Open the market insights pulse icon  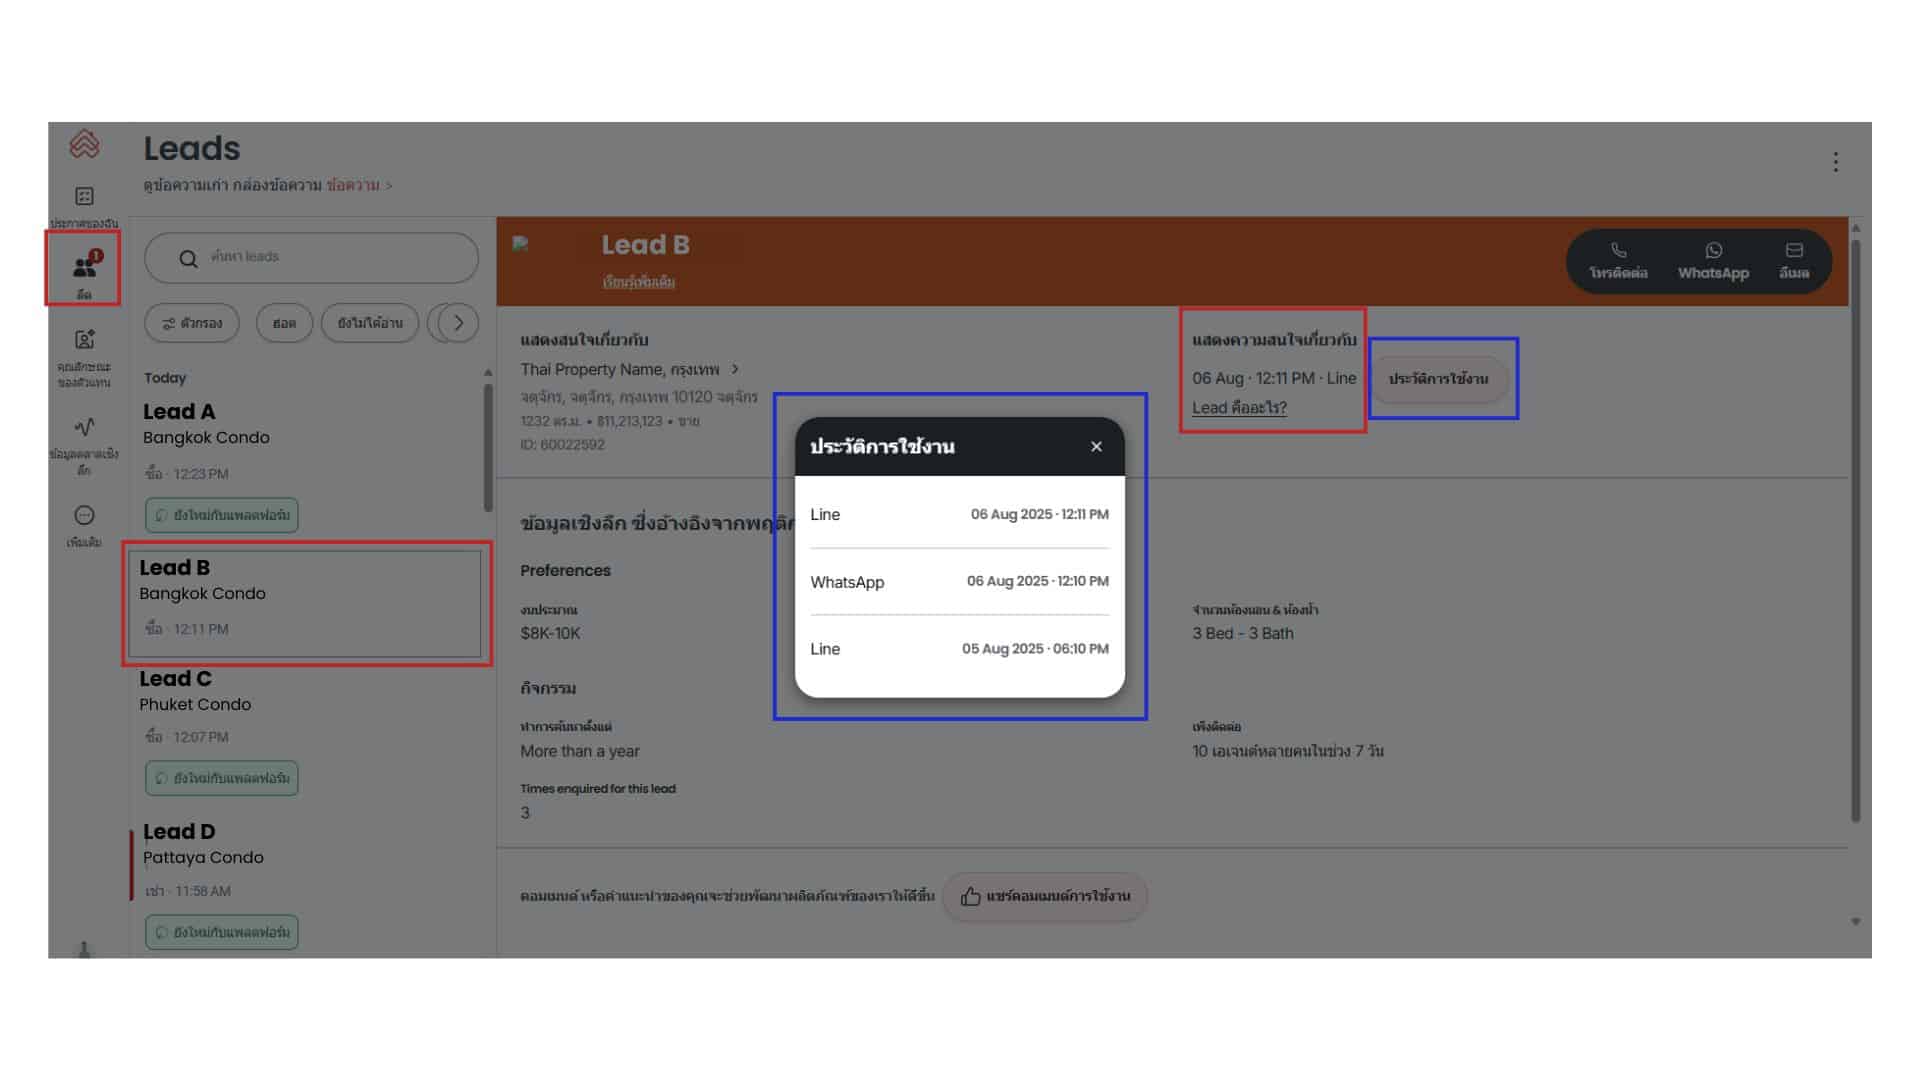[84, 427]
